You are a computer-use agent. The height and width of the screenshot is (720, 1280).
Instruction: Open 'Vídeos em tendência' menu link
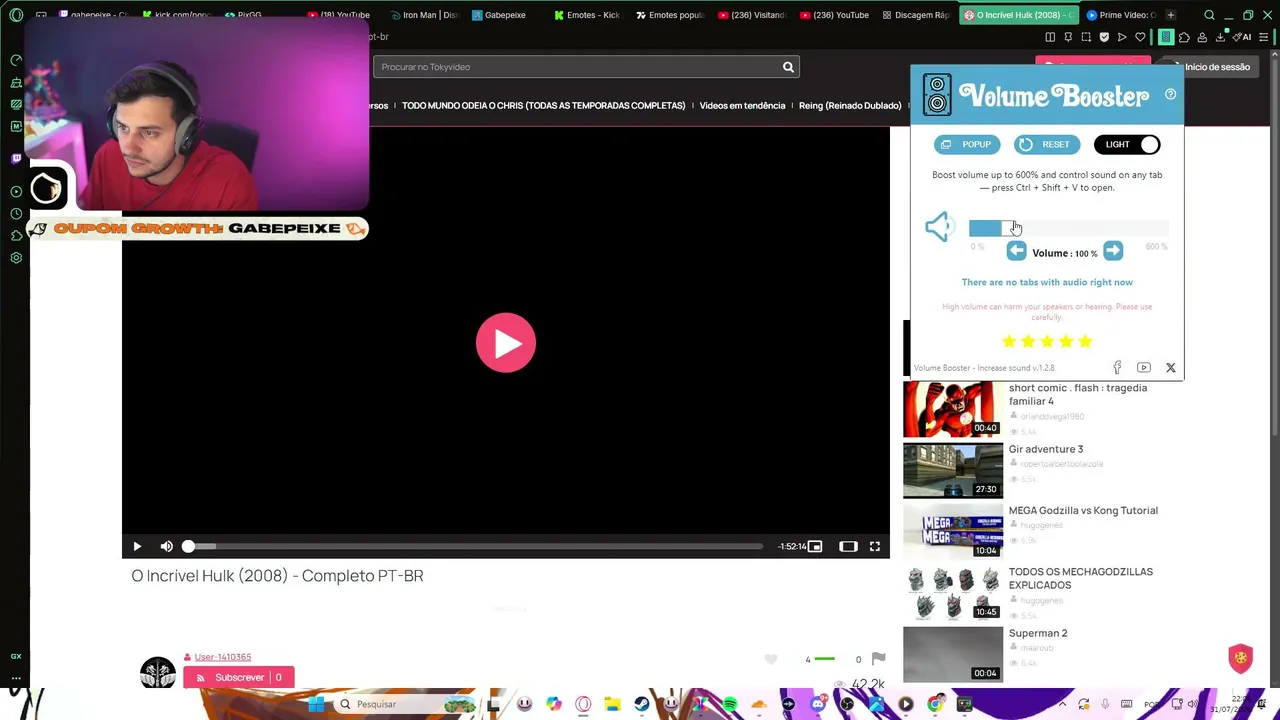(x=742, y=106)
